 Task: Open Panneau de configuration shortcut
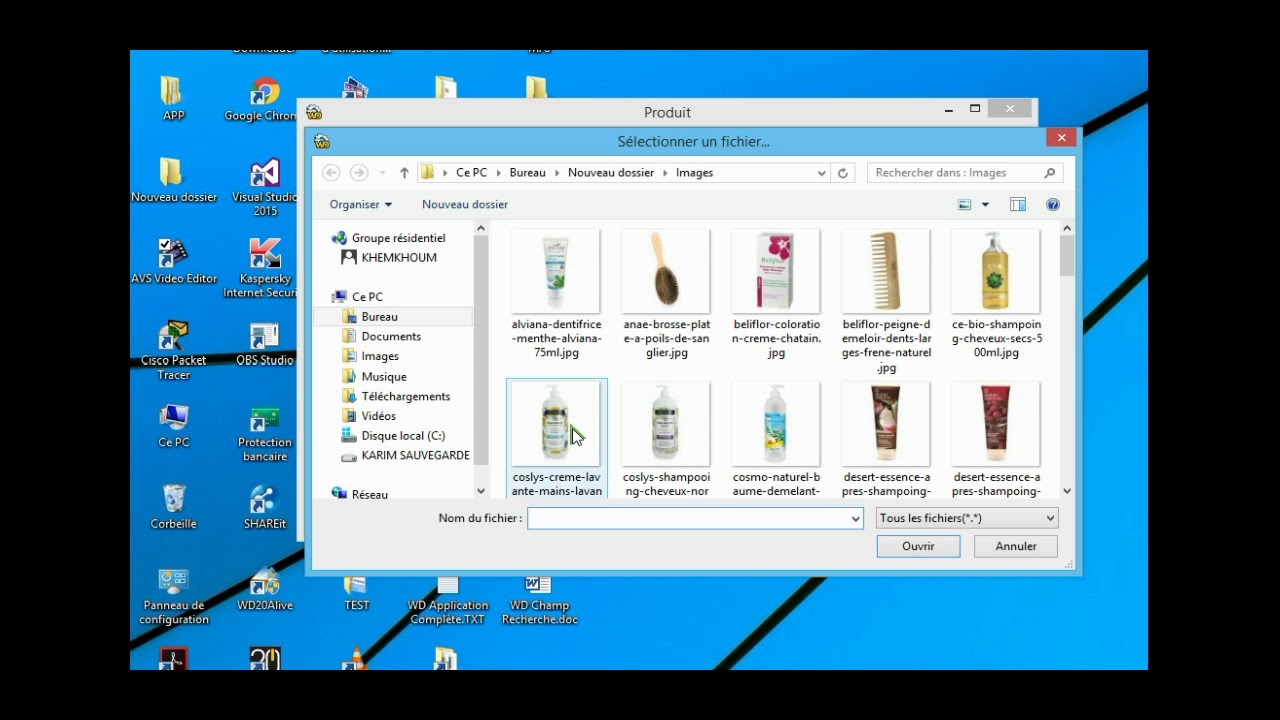[x=173, y=596]
